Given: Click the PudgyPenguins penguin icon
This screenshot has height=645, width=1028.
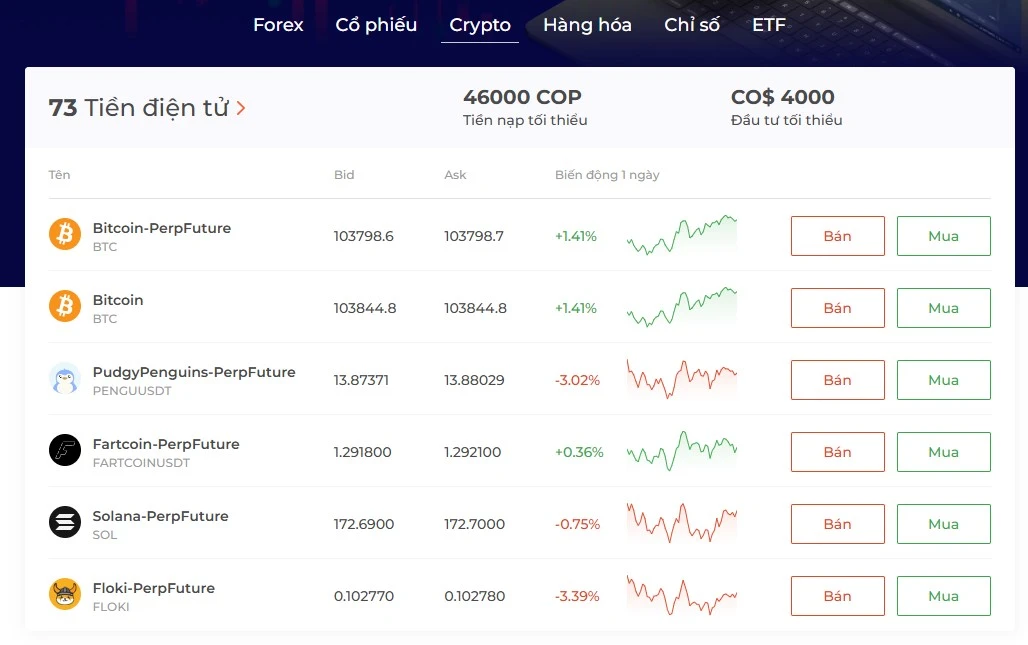Looking at the screenshot, I should click(x=65, y=379).
